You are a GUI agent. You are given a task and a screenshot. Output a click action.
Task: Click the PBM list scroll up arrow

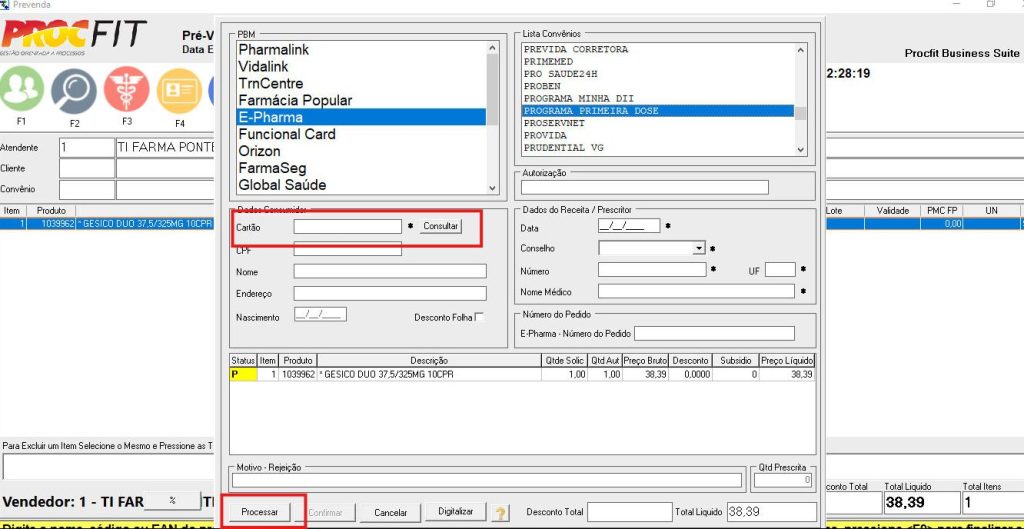[x=492, y=48]
